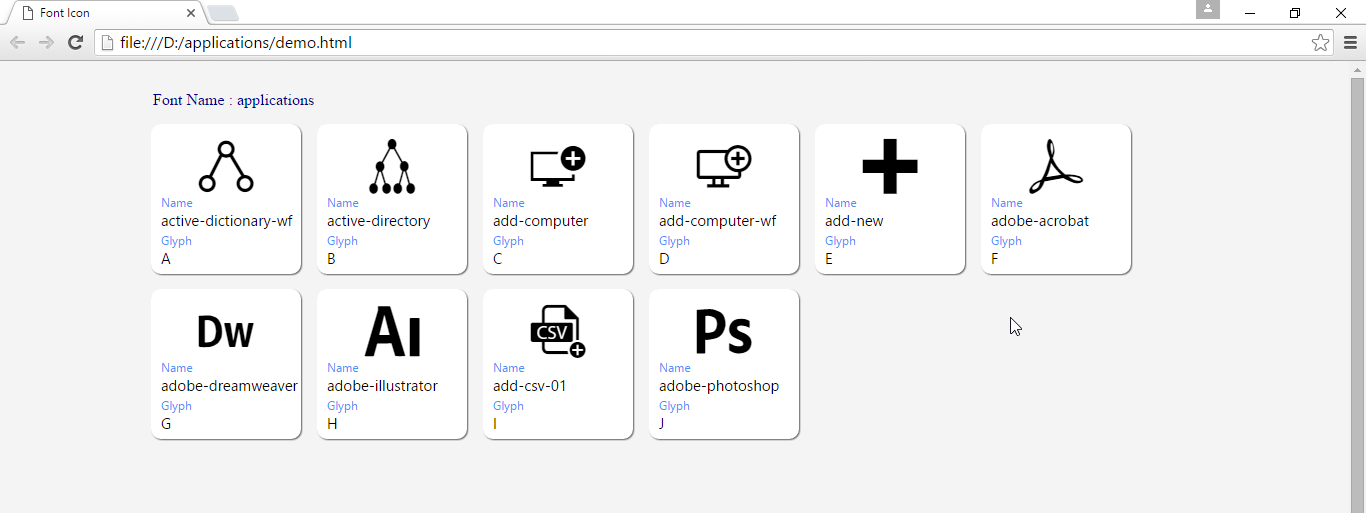Click the Glyph label on adobe-photoshop card
The height and width of the screenshot is (513, 1366).
pyautogui.click(x=674, y=406)
